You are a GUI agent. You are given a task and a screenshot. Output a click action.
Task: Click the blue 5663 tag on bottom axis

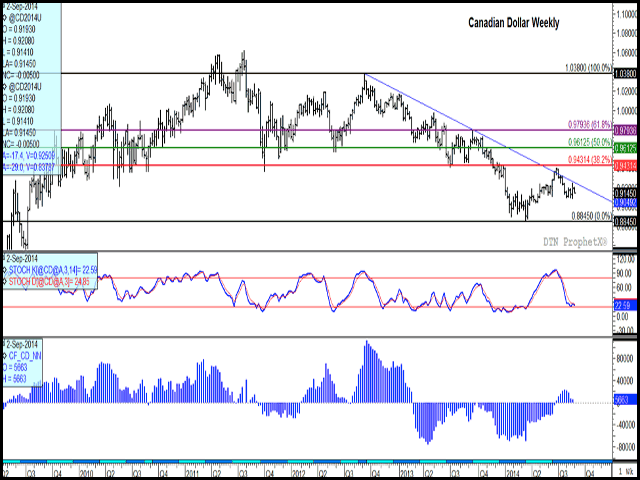pos(625,400)
